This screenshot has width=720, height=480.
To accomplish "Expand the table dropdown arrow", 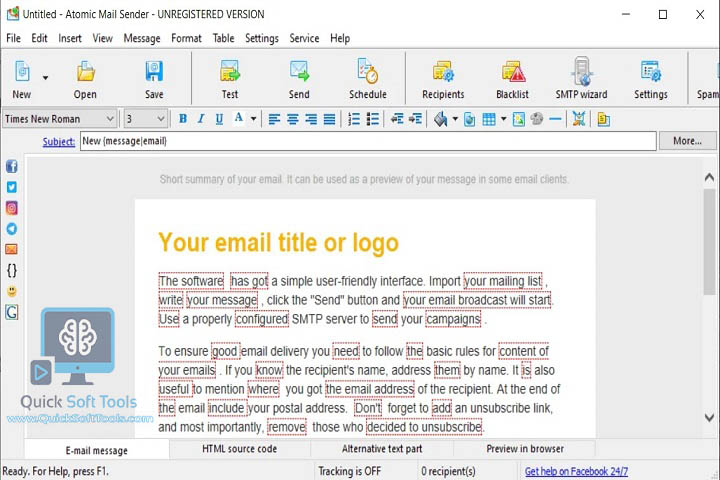I will (x=504, y=119).
